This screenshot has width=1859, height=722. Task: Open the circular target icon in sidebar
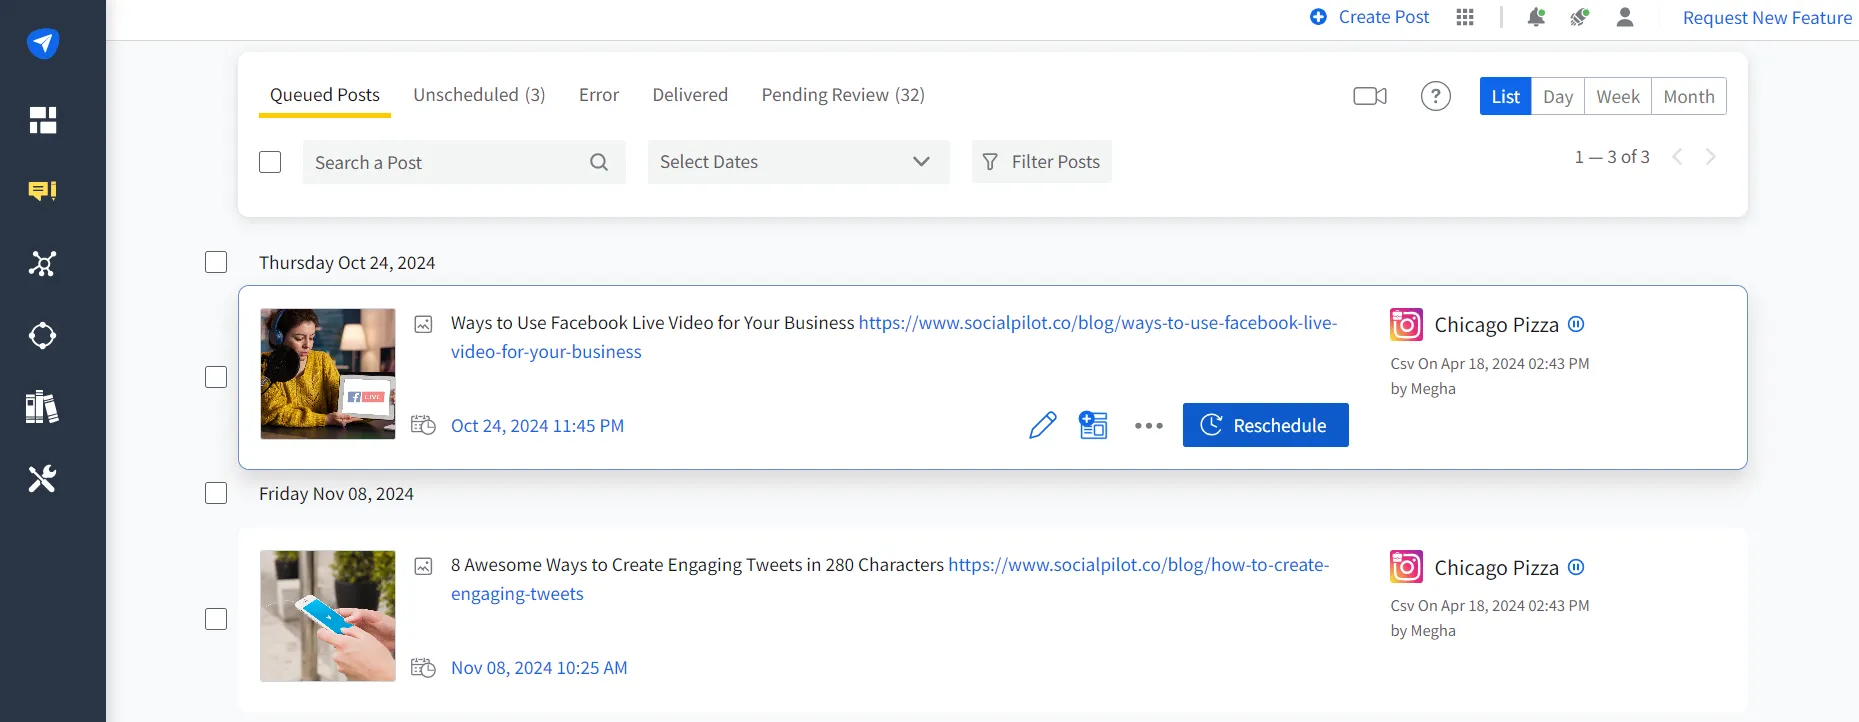click(x=42, y=335)
